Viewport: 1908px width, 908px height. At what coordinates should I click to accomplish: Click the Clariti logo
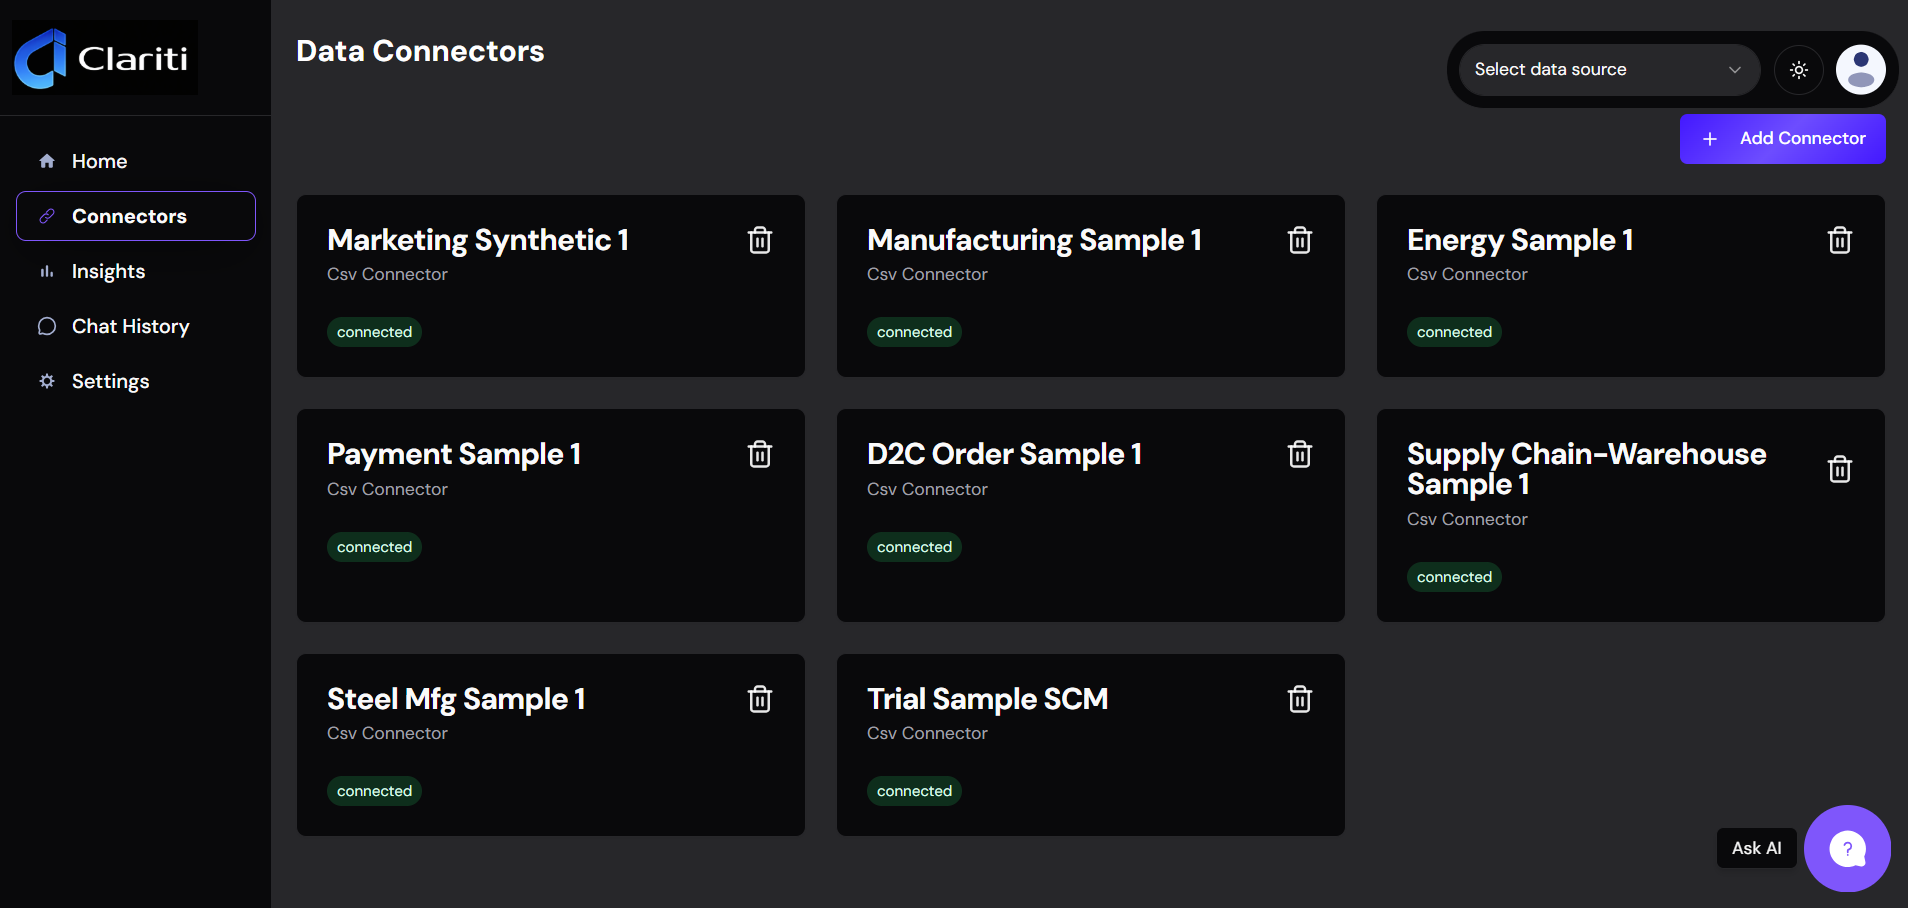(x=105, y=58)
